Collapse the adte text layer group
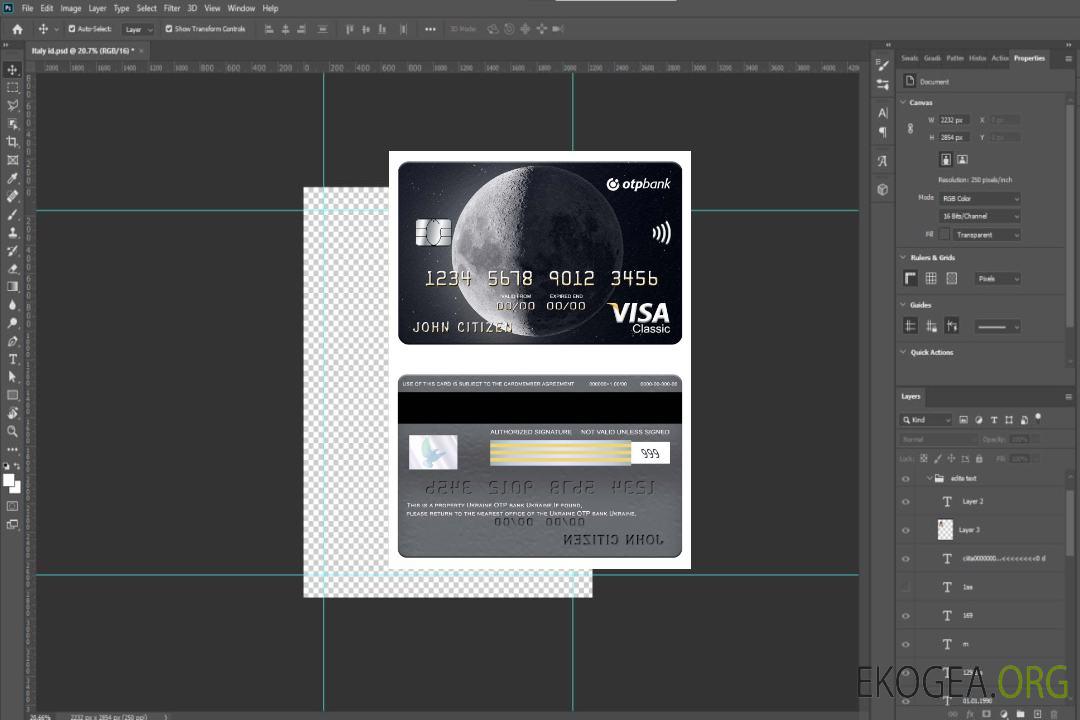 pyautogui.click(x=929, y=478)
